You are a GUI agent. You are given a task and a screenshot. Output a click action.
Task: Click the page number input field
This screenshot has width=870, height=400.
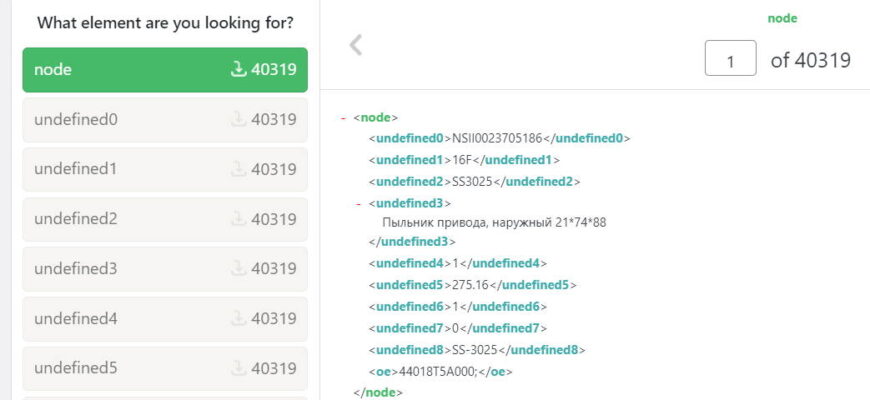click(x=730, y=59)
